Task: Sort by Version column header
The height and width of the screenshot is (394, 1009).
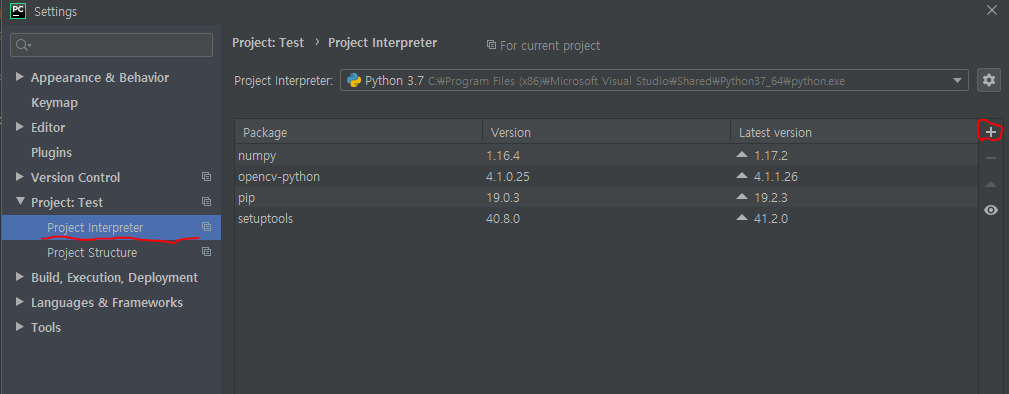Action: coord(607,132)
